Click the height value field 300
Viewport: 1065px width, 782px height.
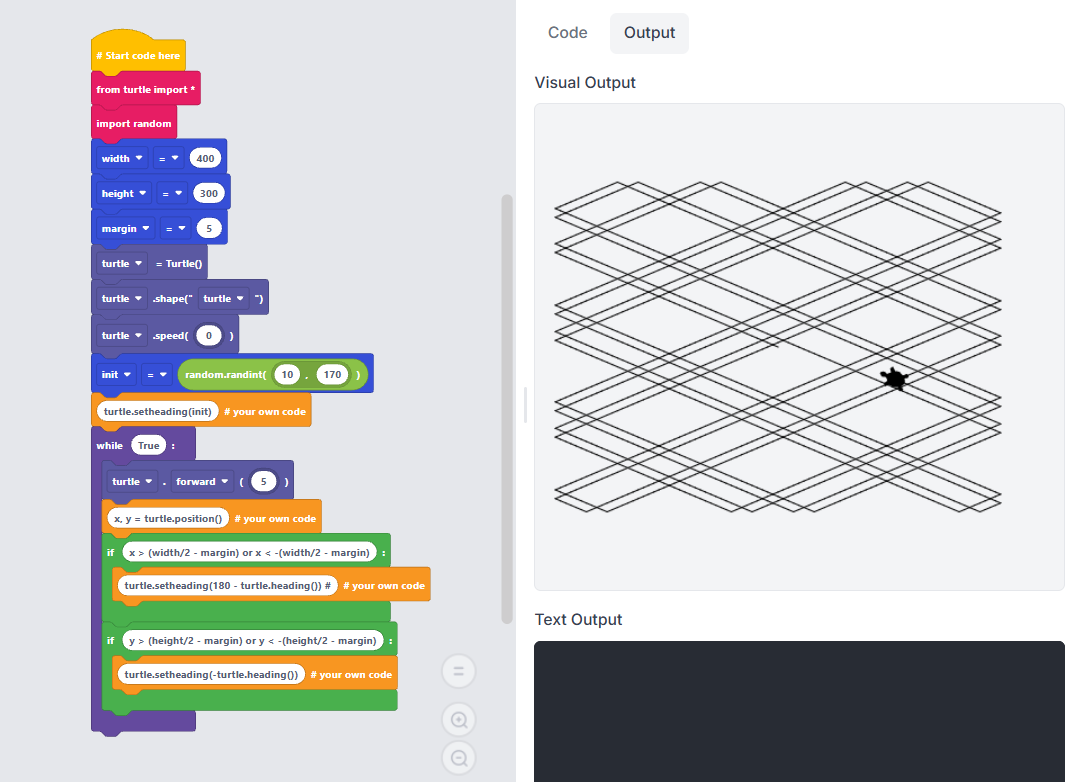(x=208, y=194)
